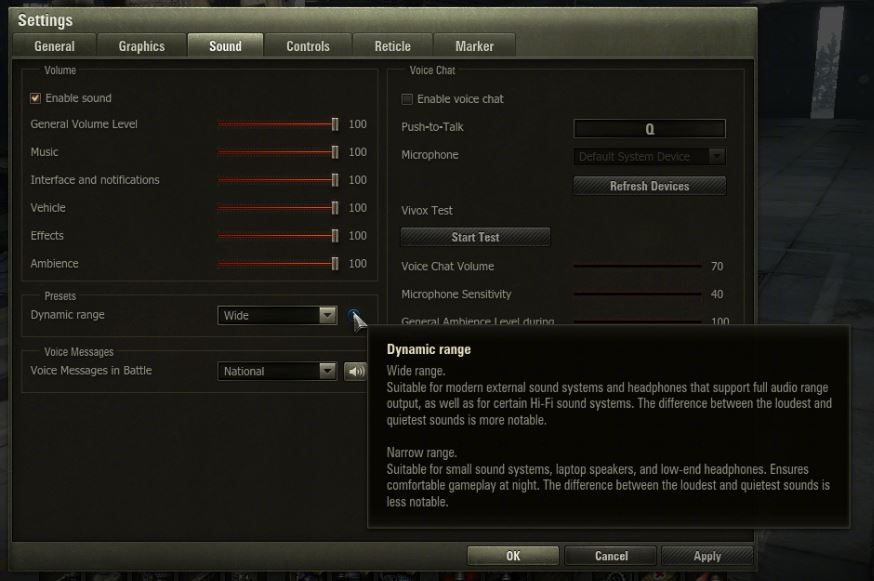Adjust the Voice Chat Volume slider

point(636,267)
